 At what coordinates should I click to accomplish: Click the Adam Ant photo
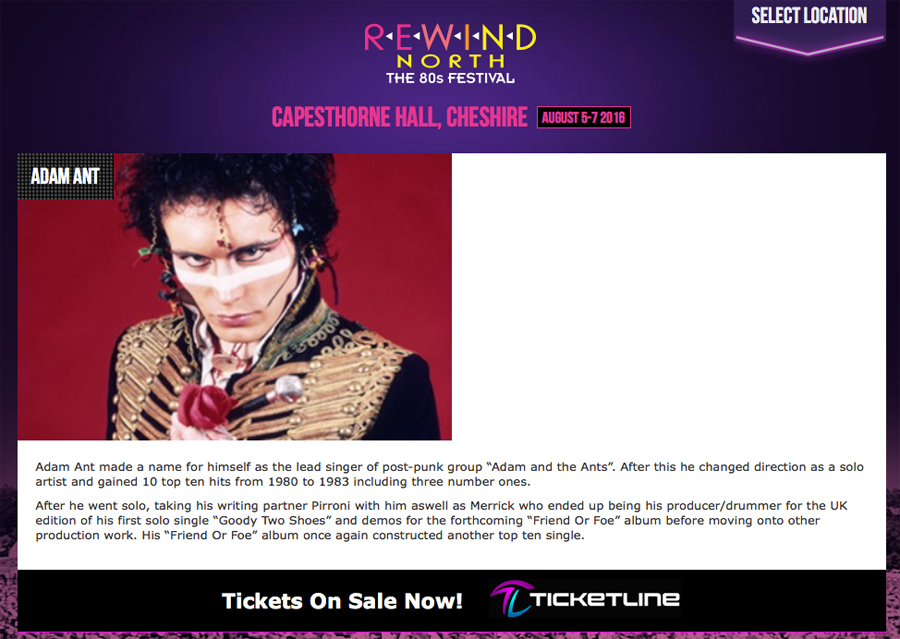[235, 296]
